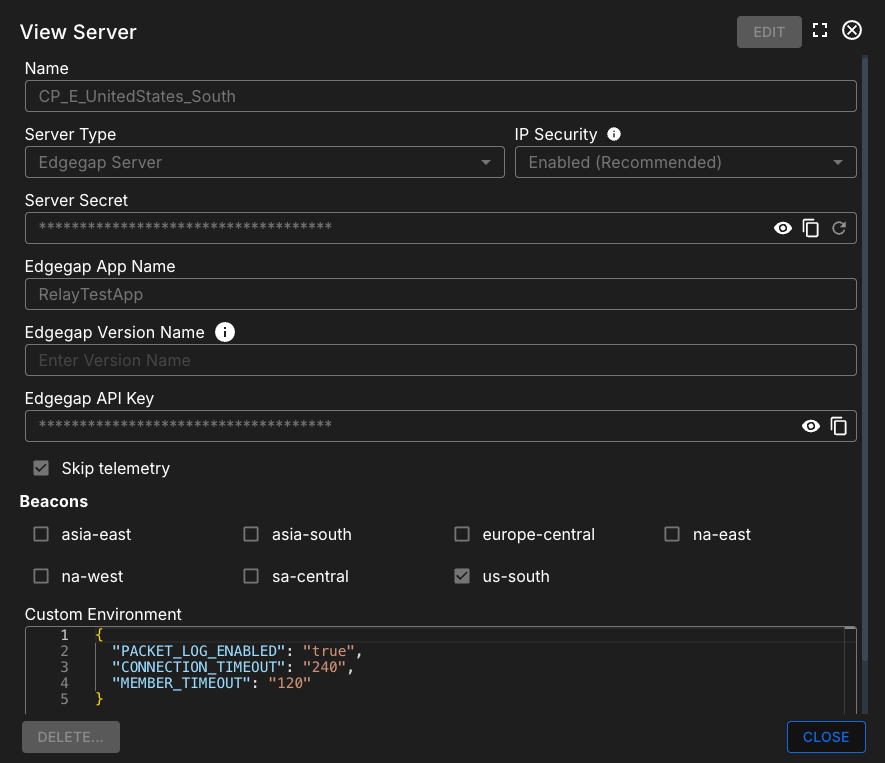Enable the na-east beacon
The width and height of the screenshot is (885, 763).
(672, 534)
